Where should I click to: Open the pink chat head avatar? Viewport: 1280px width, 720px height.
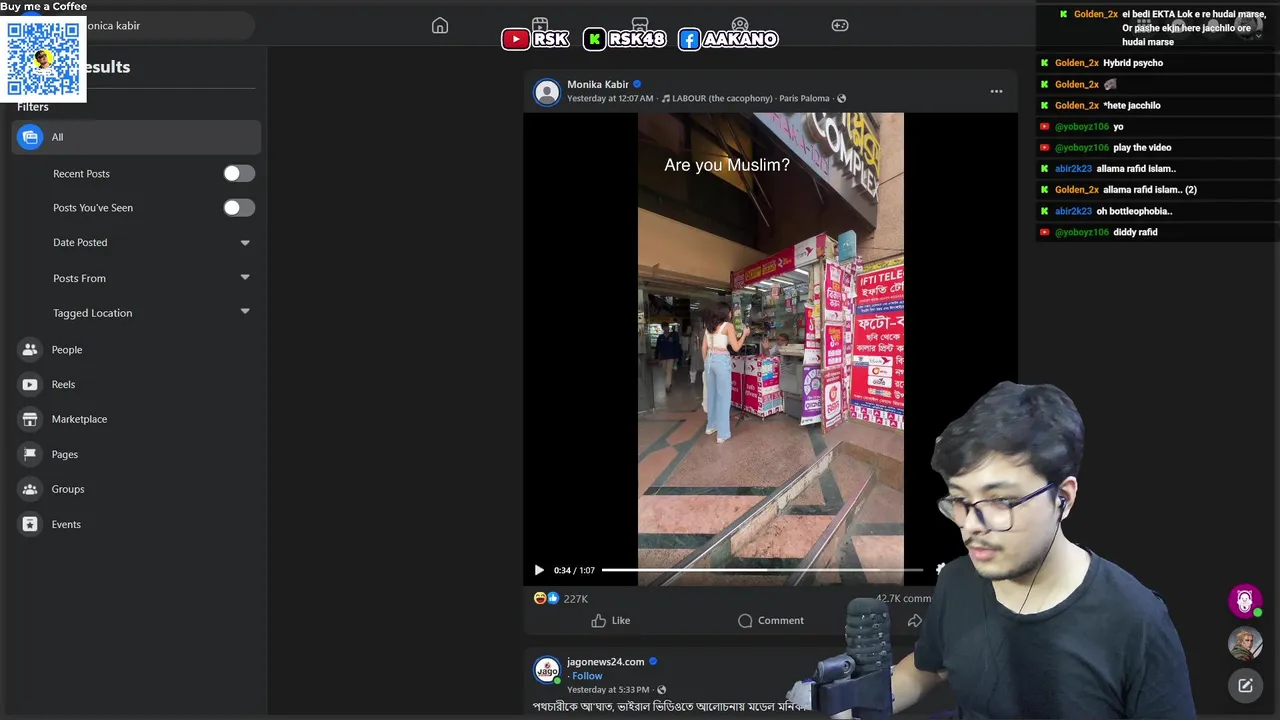coord(1245,600)
